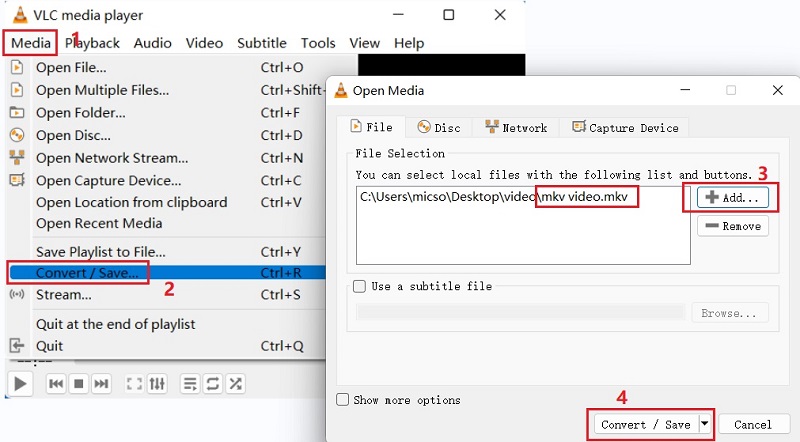Click VLC cone icon in title bar
The width and height of the screenshot is (800, 442).
(x=20, y=15)
